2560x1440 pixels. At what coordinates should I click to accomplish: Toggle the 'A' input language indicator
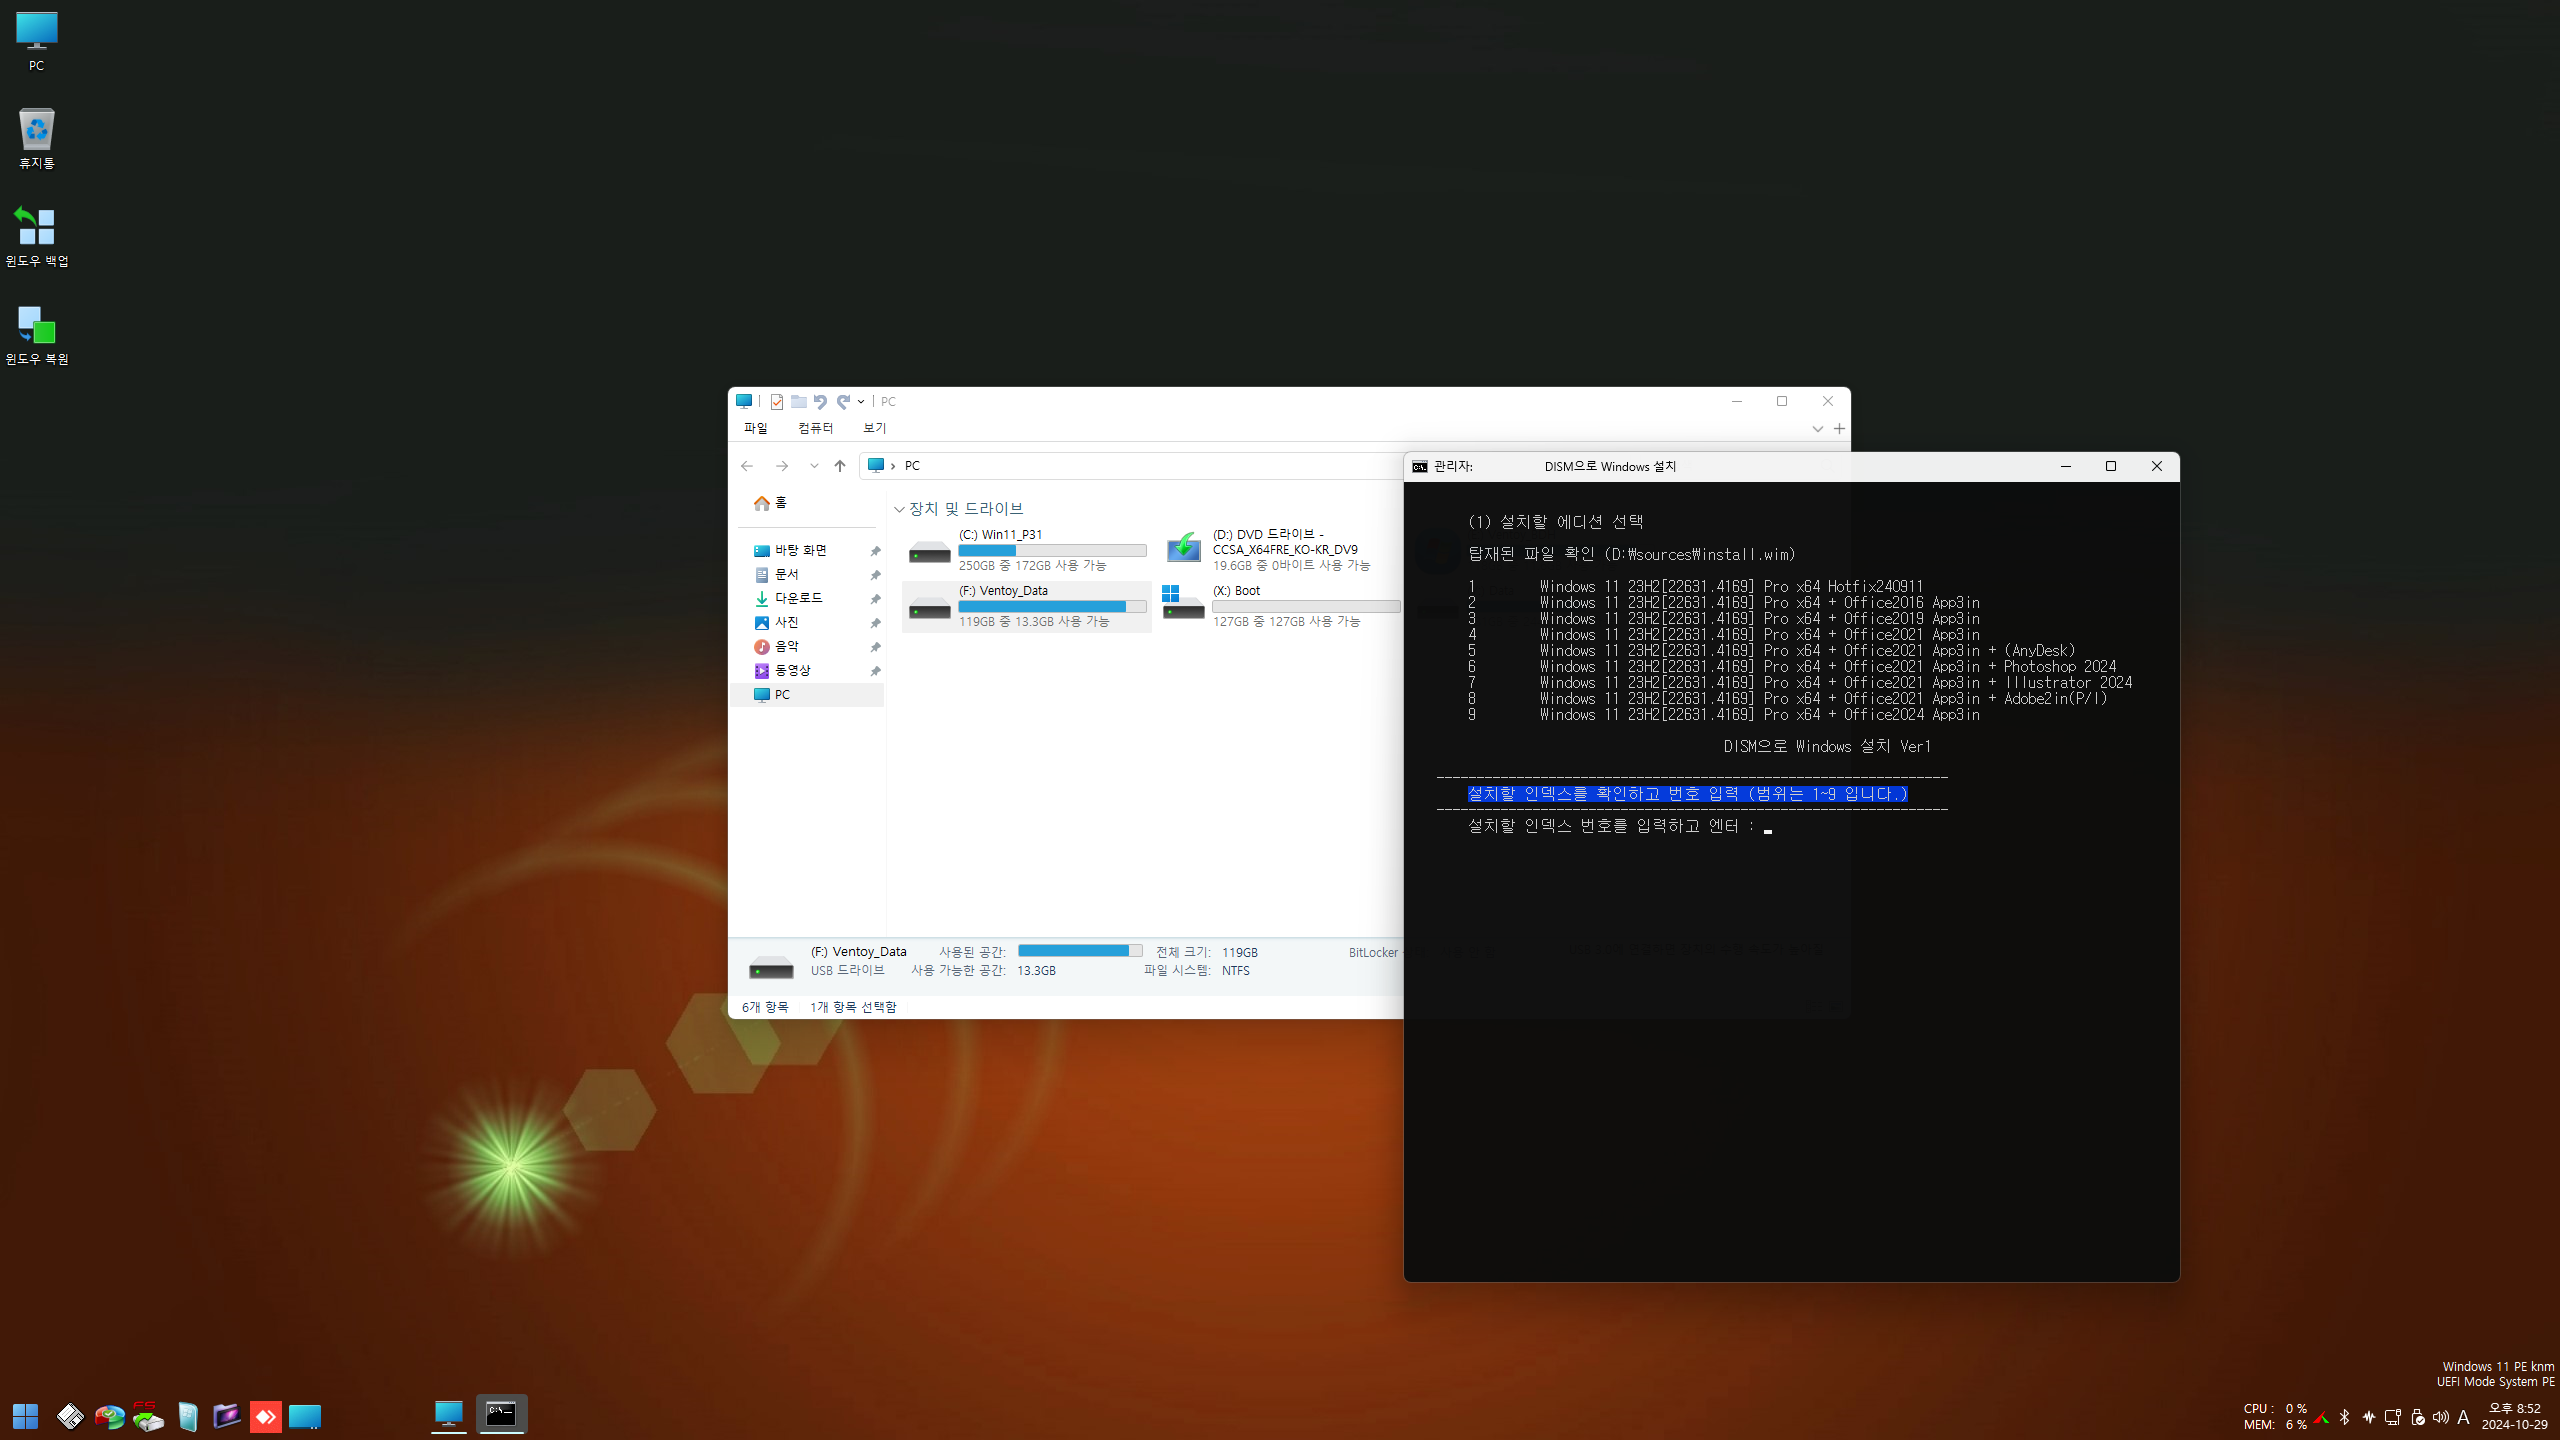[2463, 1417]
